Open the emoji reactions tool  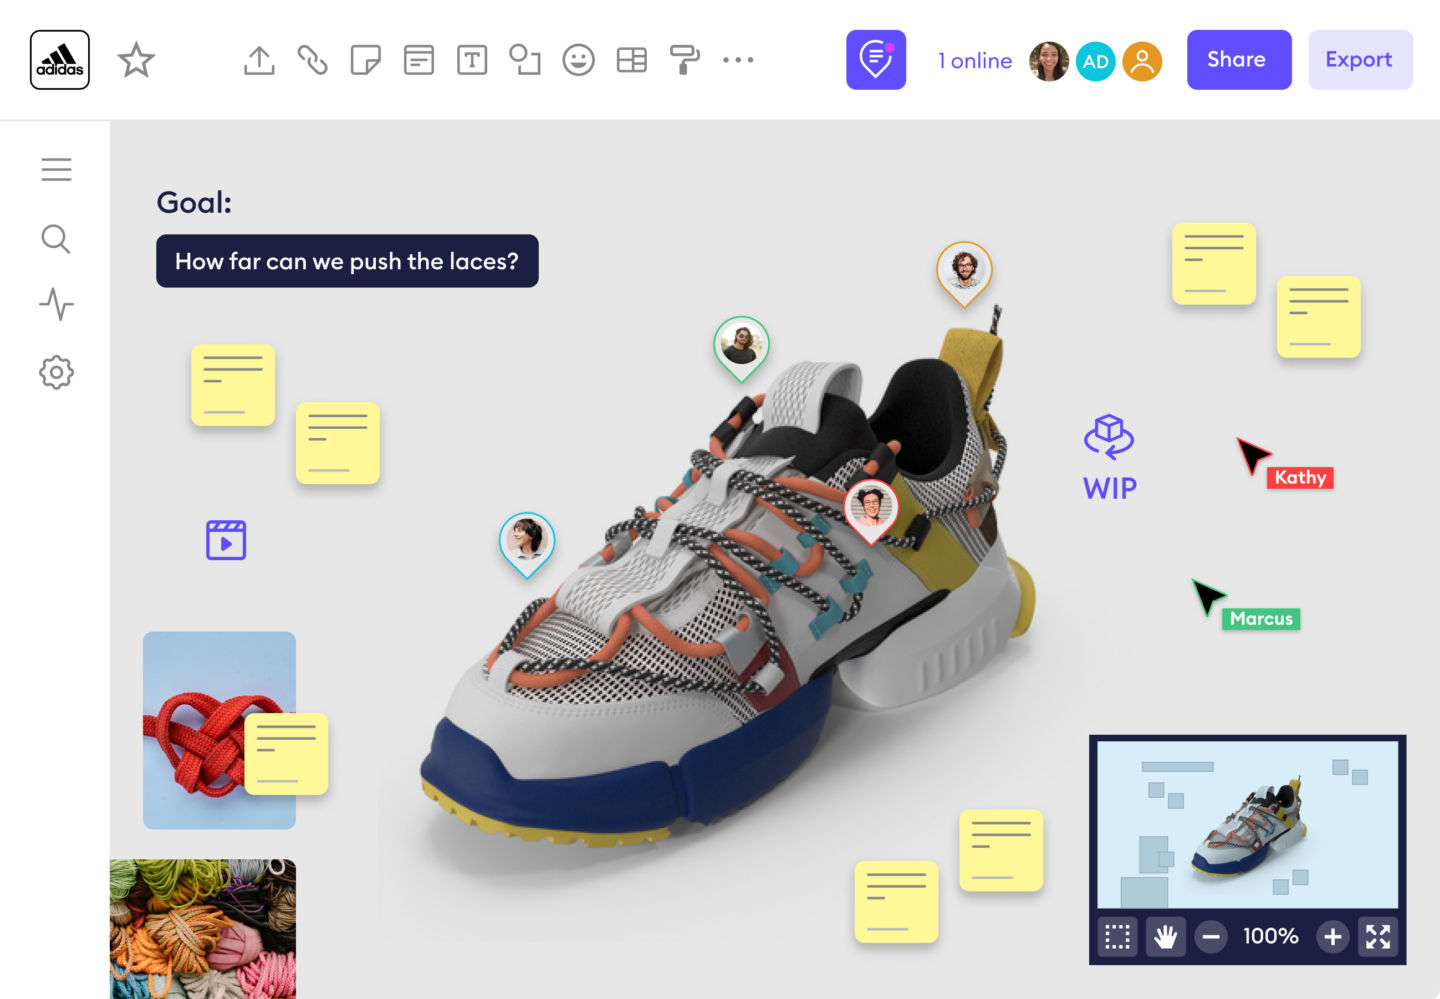[578, 60]
